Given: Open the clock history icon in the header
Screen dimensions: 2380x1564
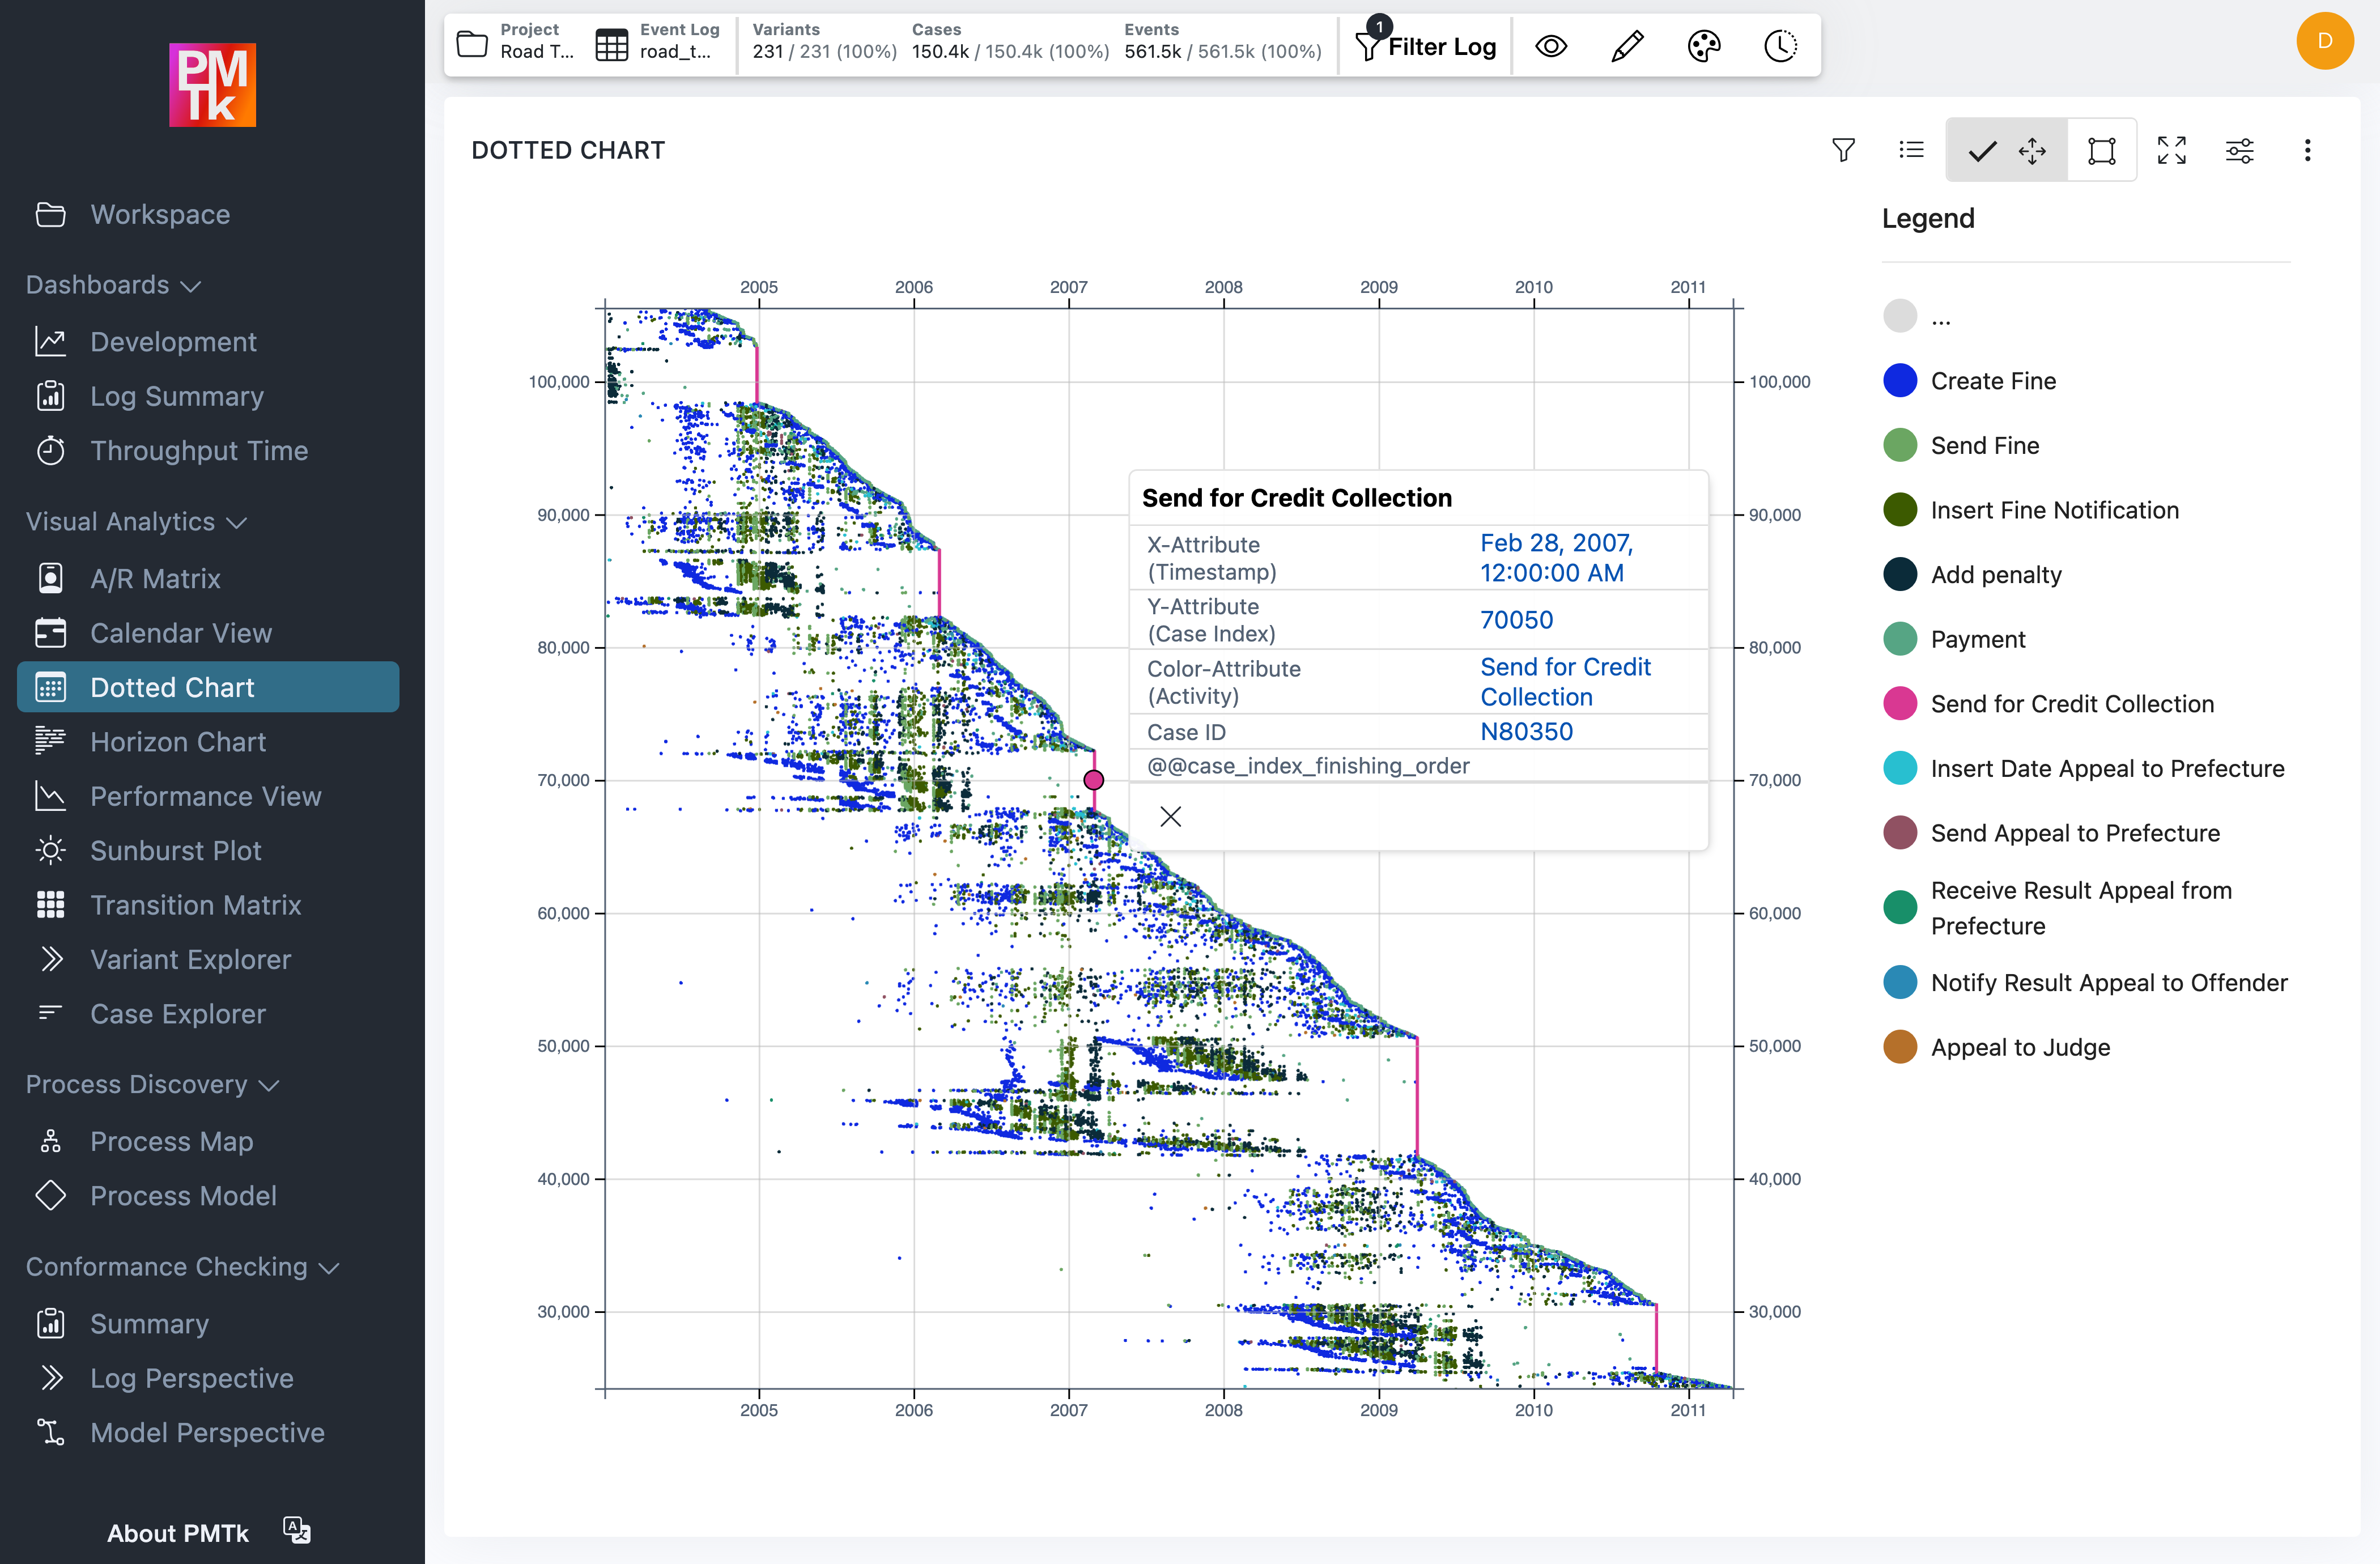Looking at the screenshot, I should [x=1781, y=45].
